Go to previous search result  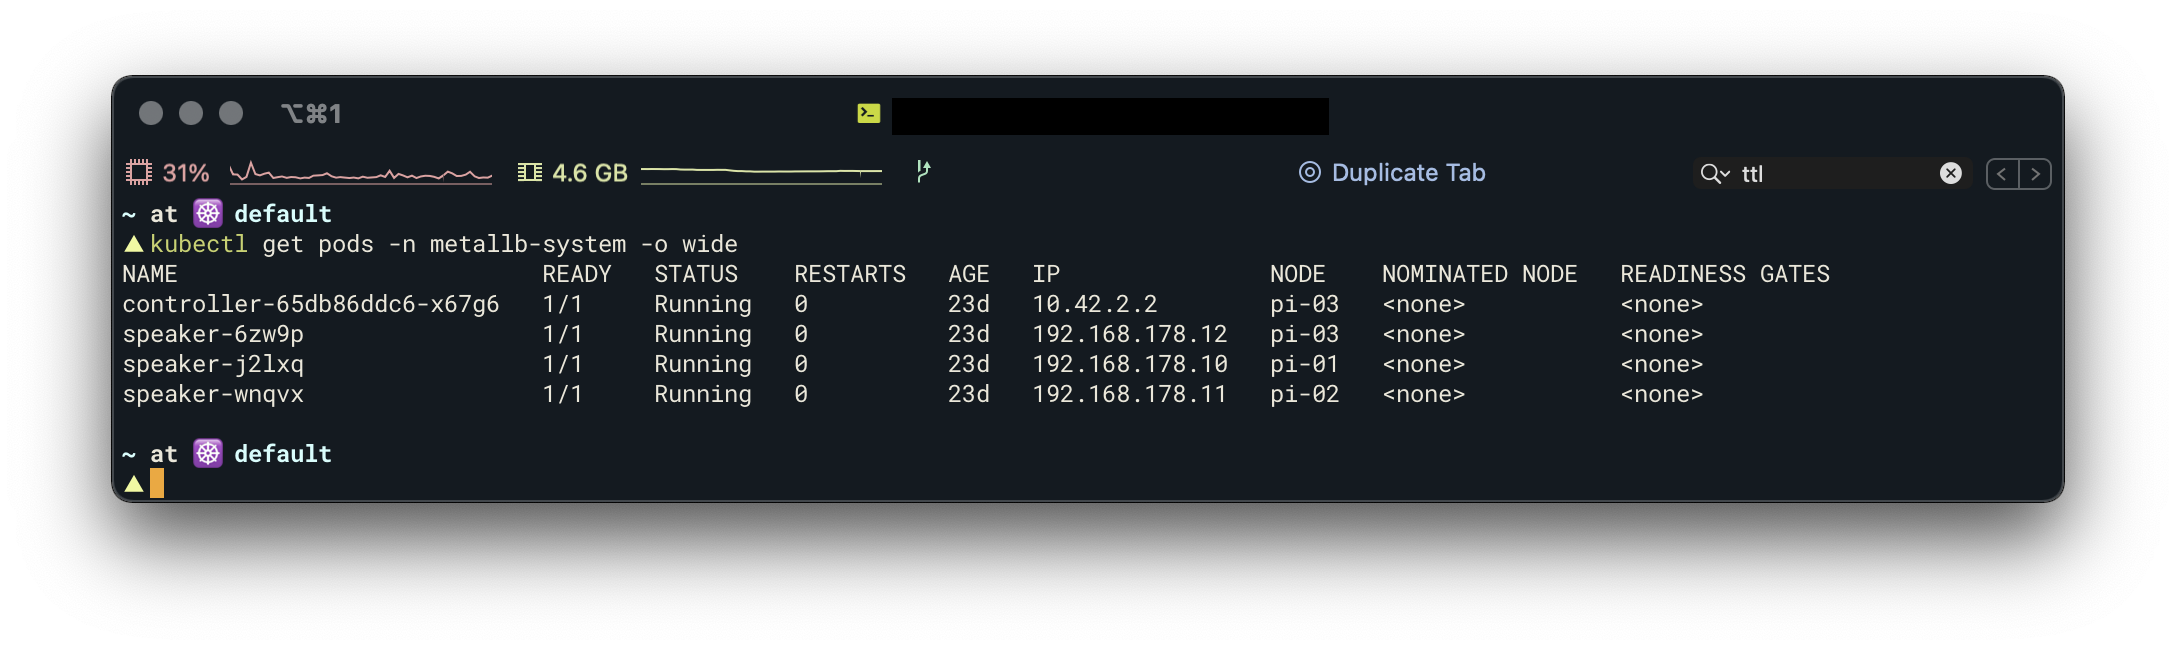[x=2002, y=174]
